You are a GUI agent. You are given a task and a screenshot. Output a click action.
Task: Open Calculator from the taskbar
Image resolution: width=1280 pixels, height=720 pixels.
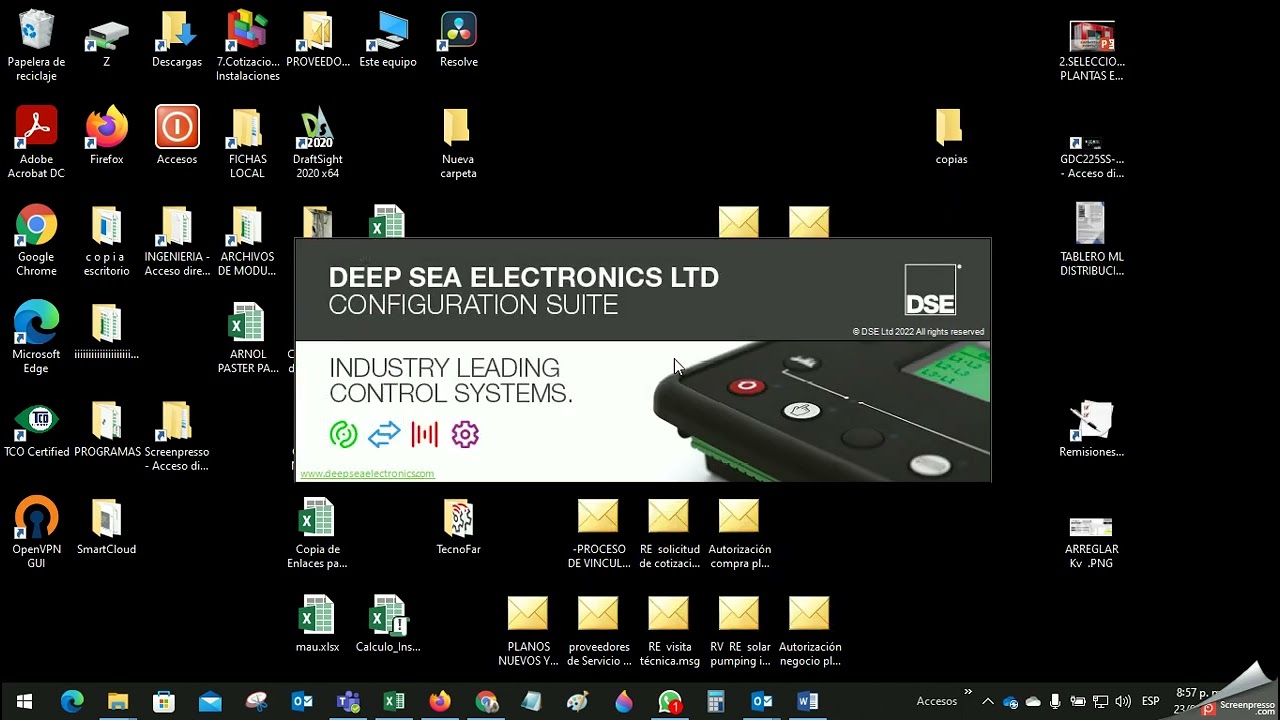coord(716,701)
